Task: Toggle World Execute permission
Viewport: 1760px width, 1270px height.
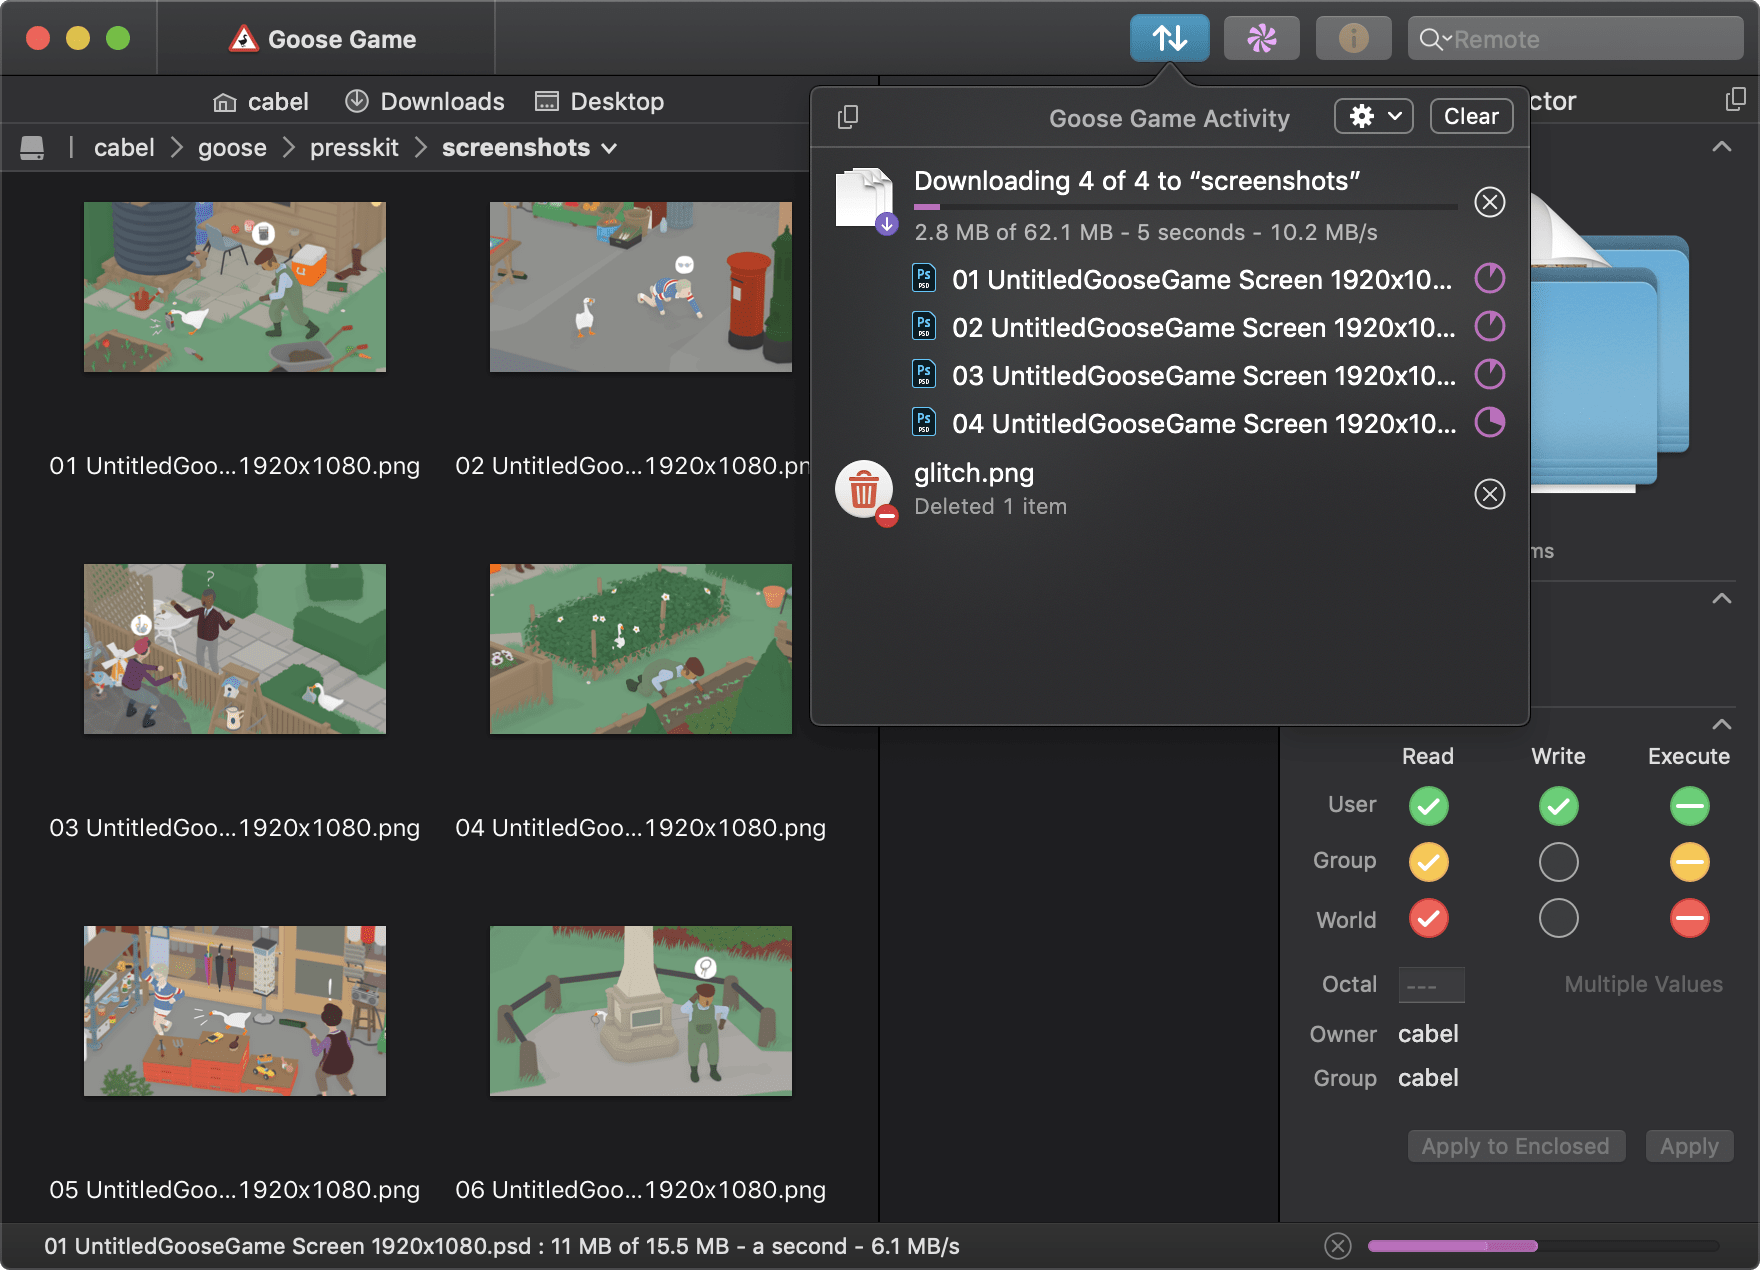Action: click(x=1689, y=918)
